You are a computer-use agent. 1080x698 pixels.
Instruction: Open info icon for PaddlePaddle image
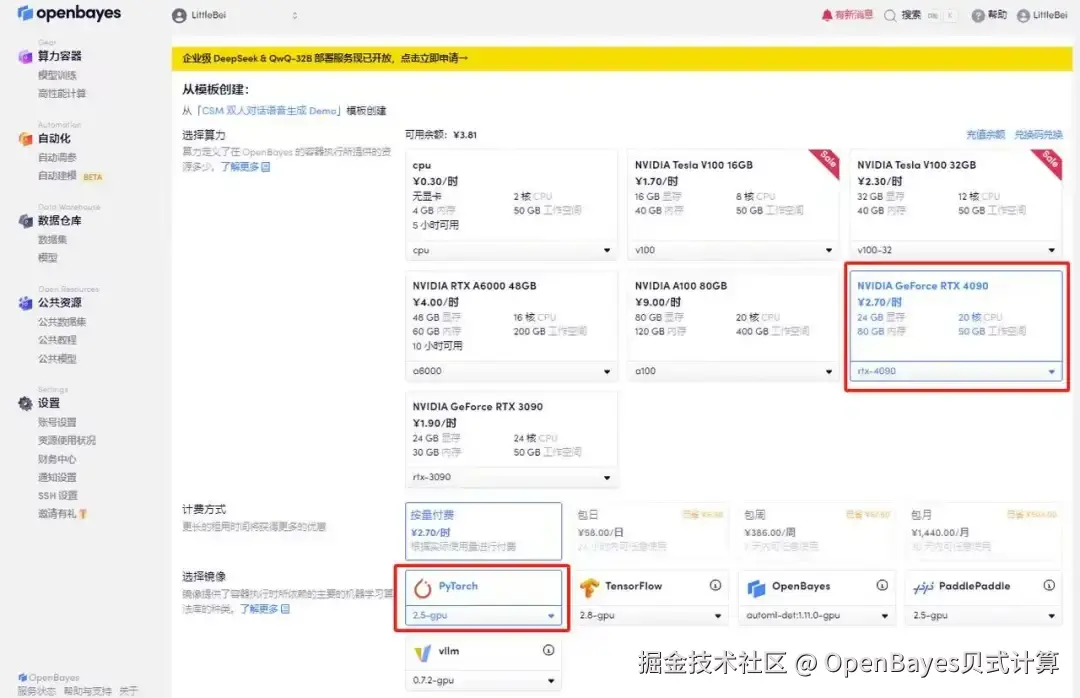pyautogui.click(x=1048, y=585)
